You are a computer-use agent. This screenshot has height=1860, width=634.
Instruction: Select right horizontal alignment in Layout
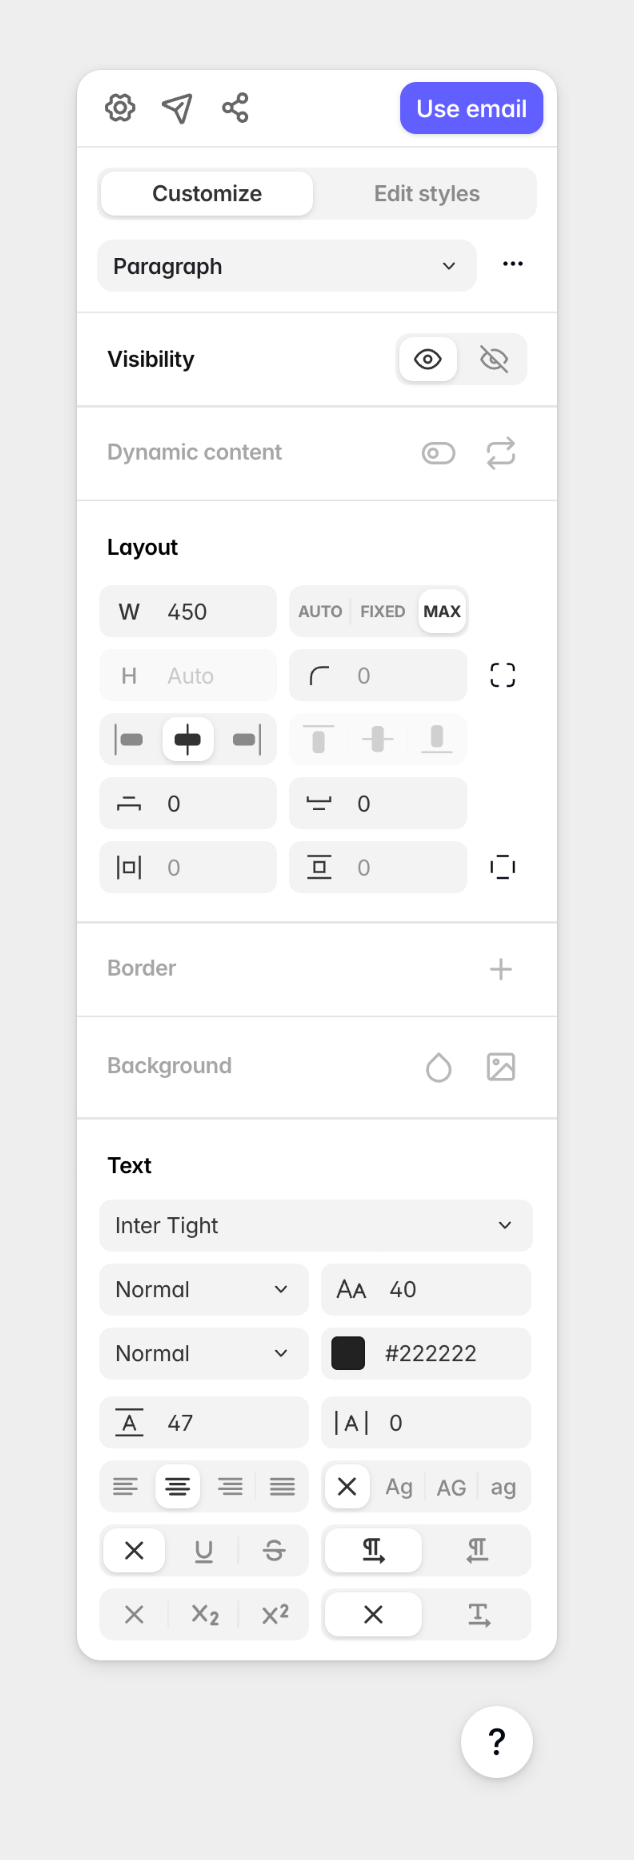246,739
